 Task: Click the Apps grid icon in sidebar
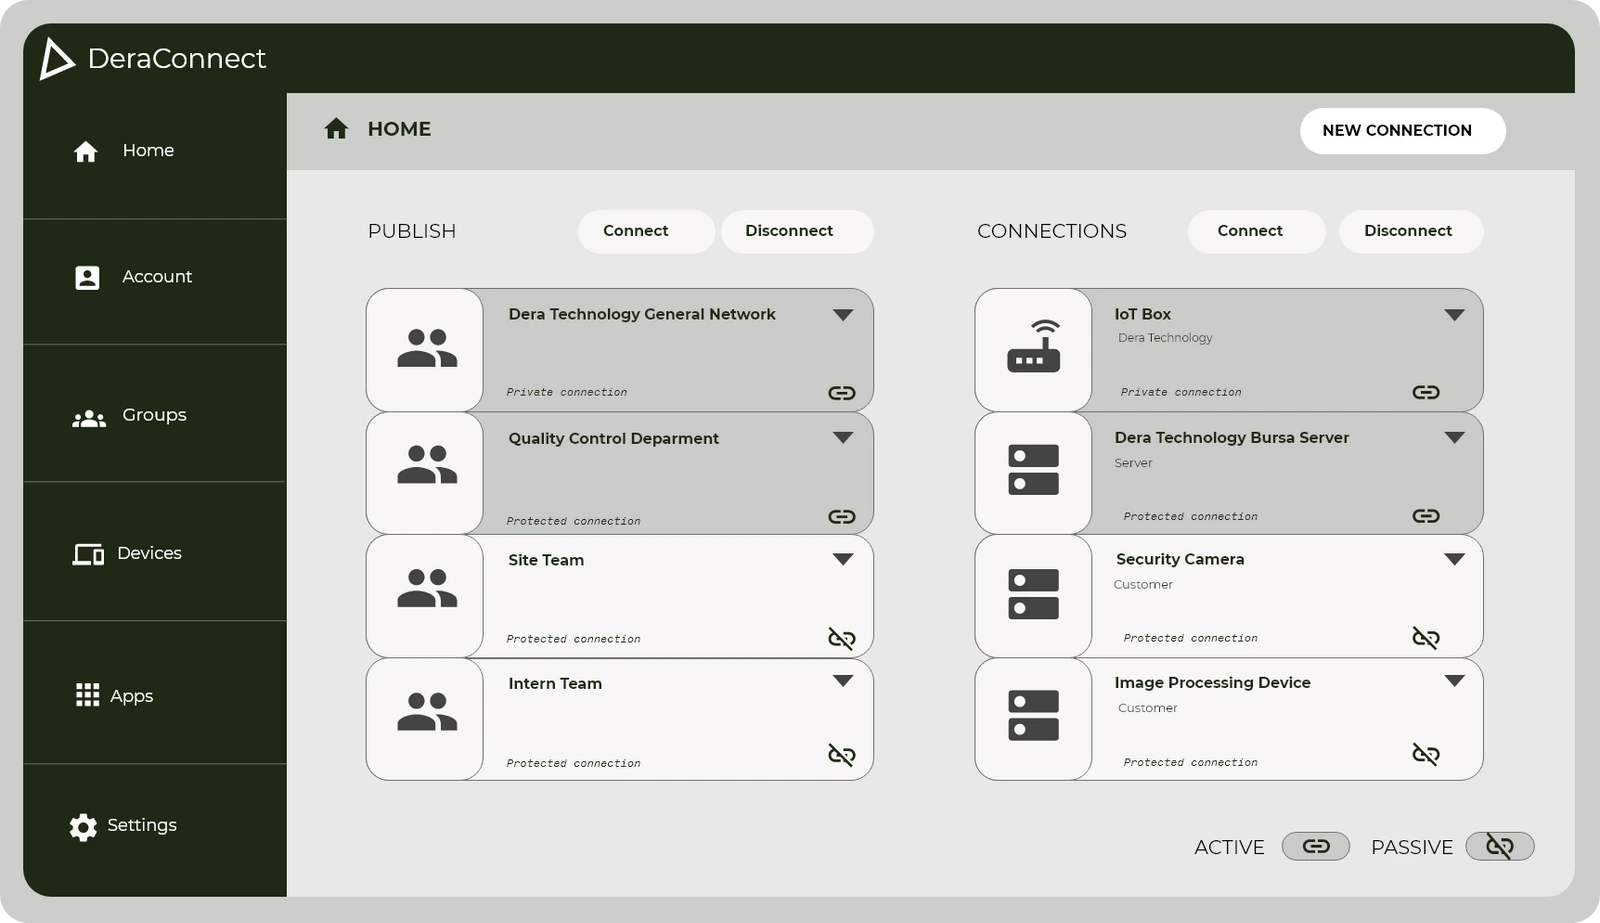[x=88, y=695]
